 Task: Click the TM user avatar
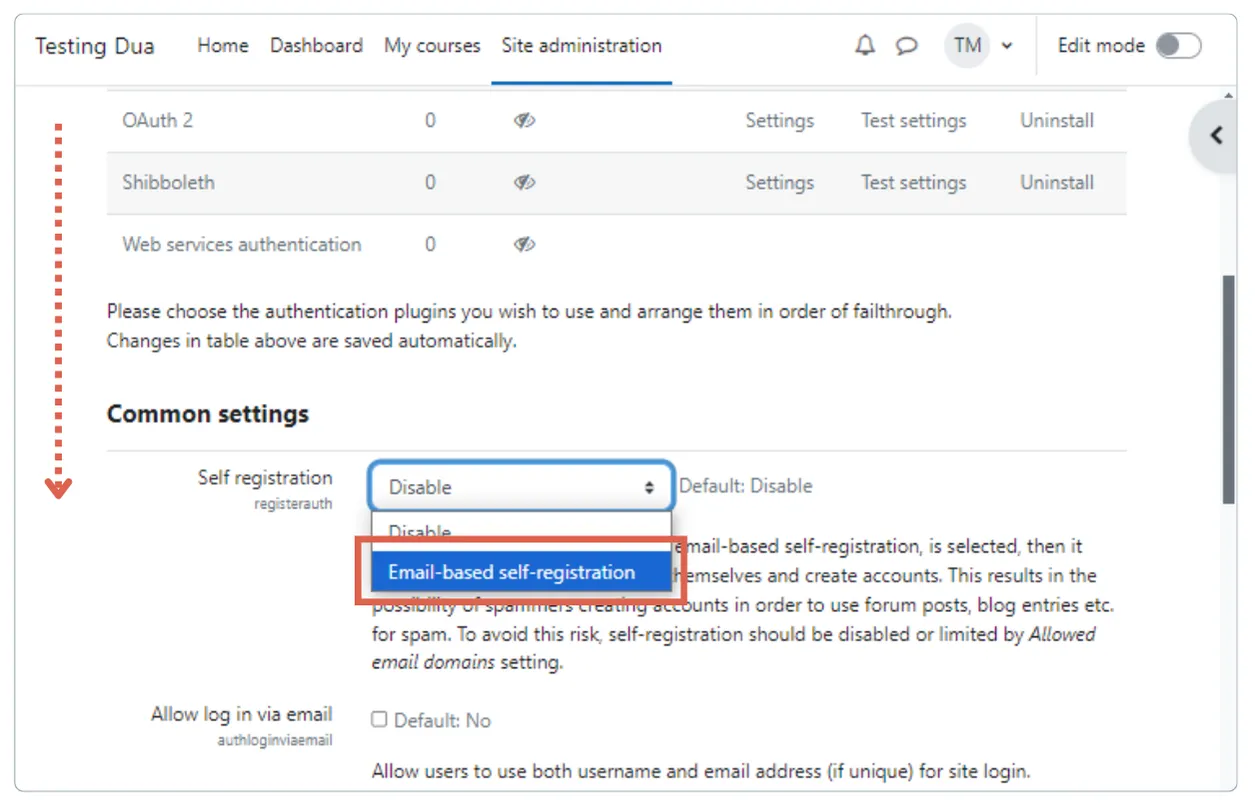click(966, 45)
